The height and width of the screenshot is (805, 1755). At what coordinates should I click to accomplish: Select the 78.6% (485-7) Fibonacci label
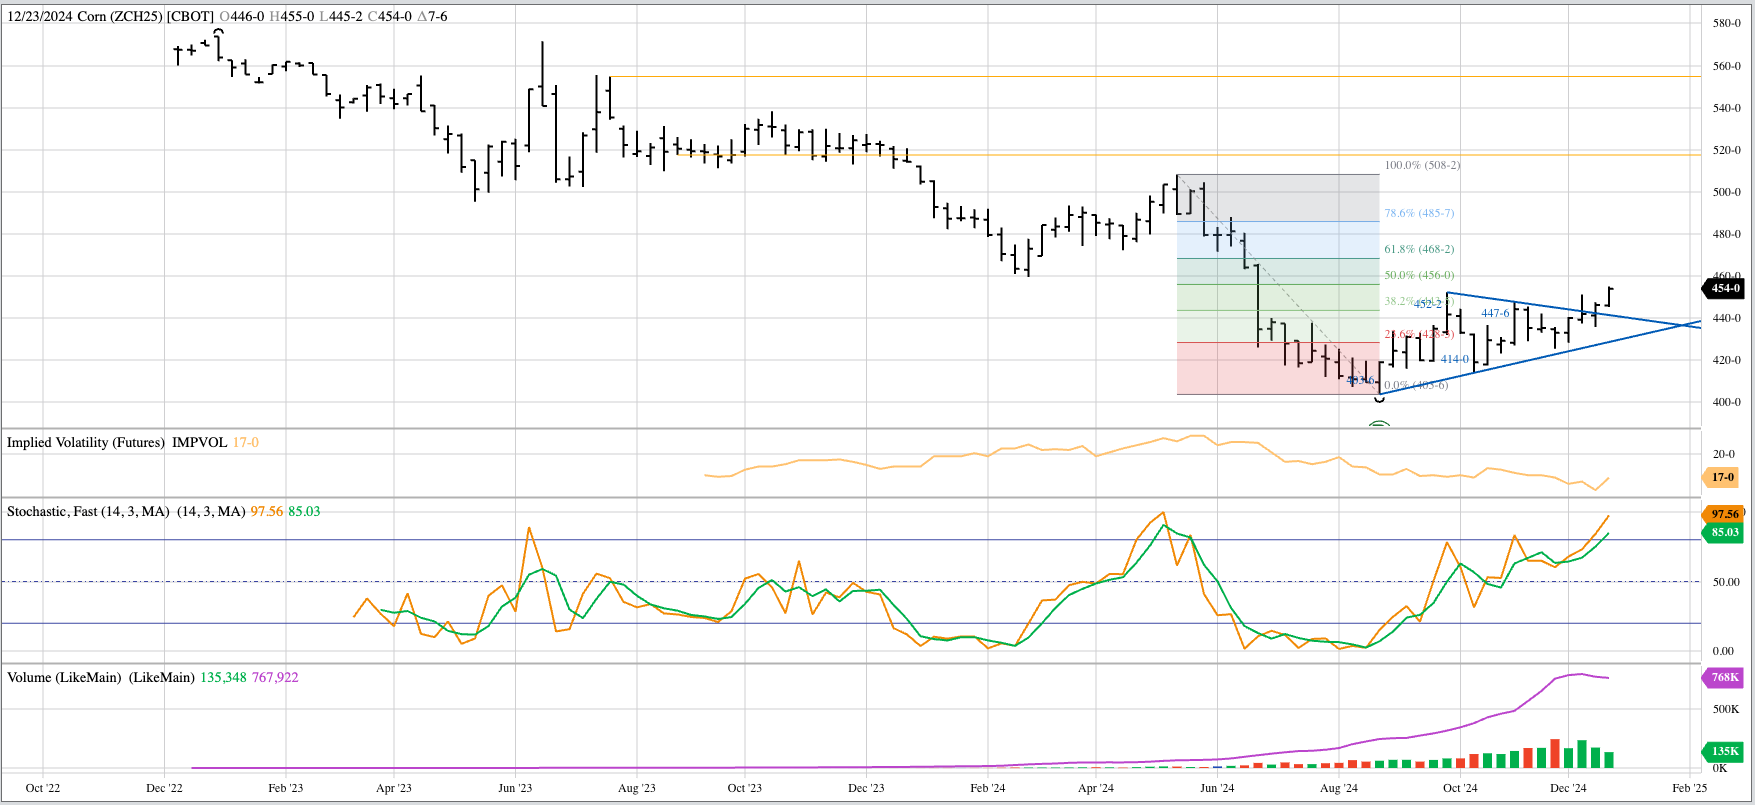point(1419,213)
